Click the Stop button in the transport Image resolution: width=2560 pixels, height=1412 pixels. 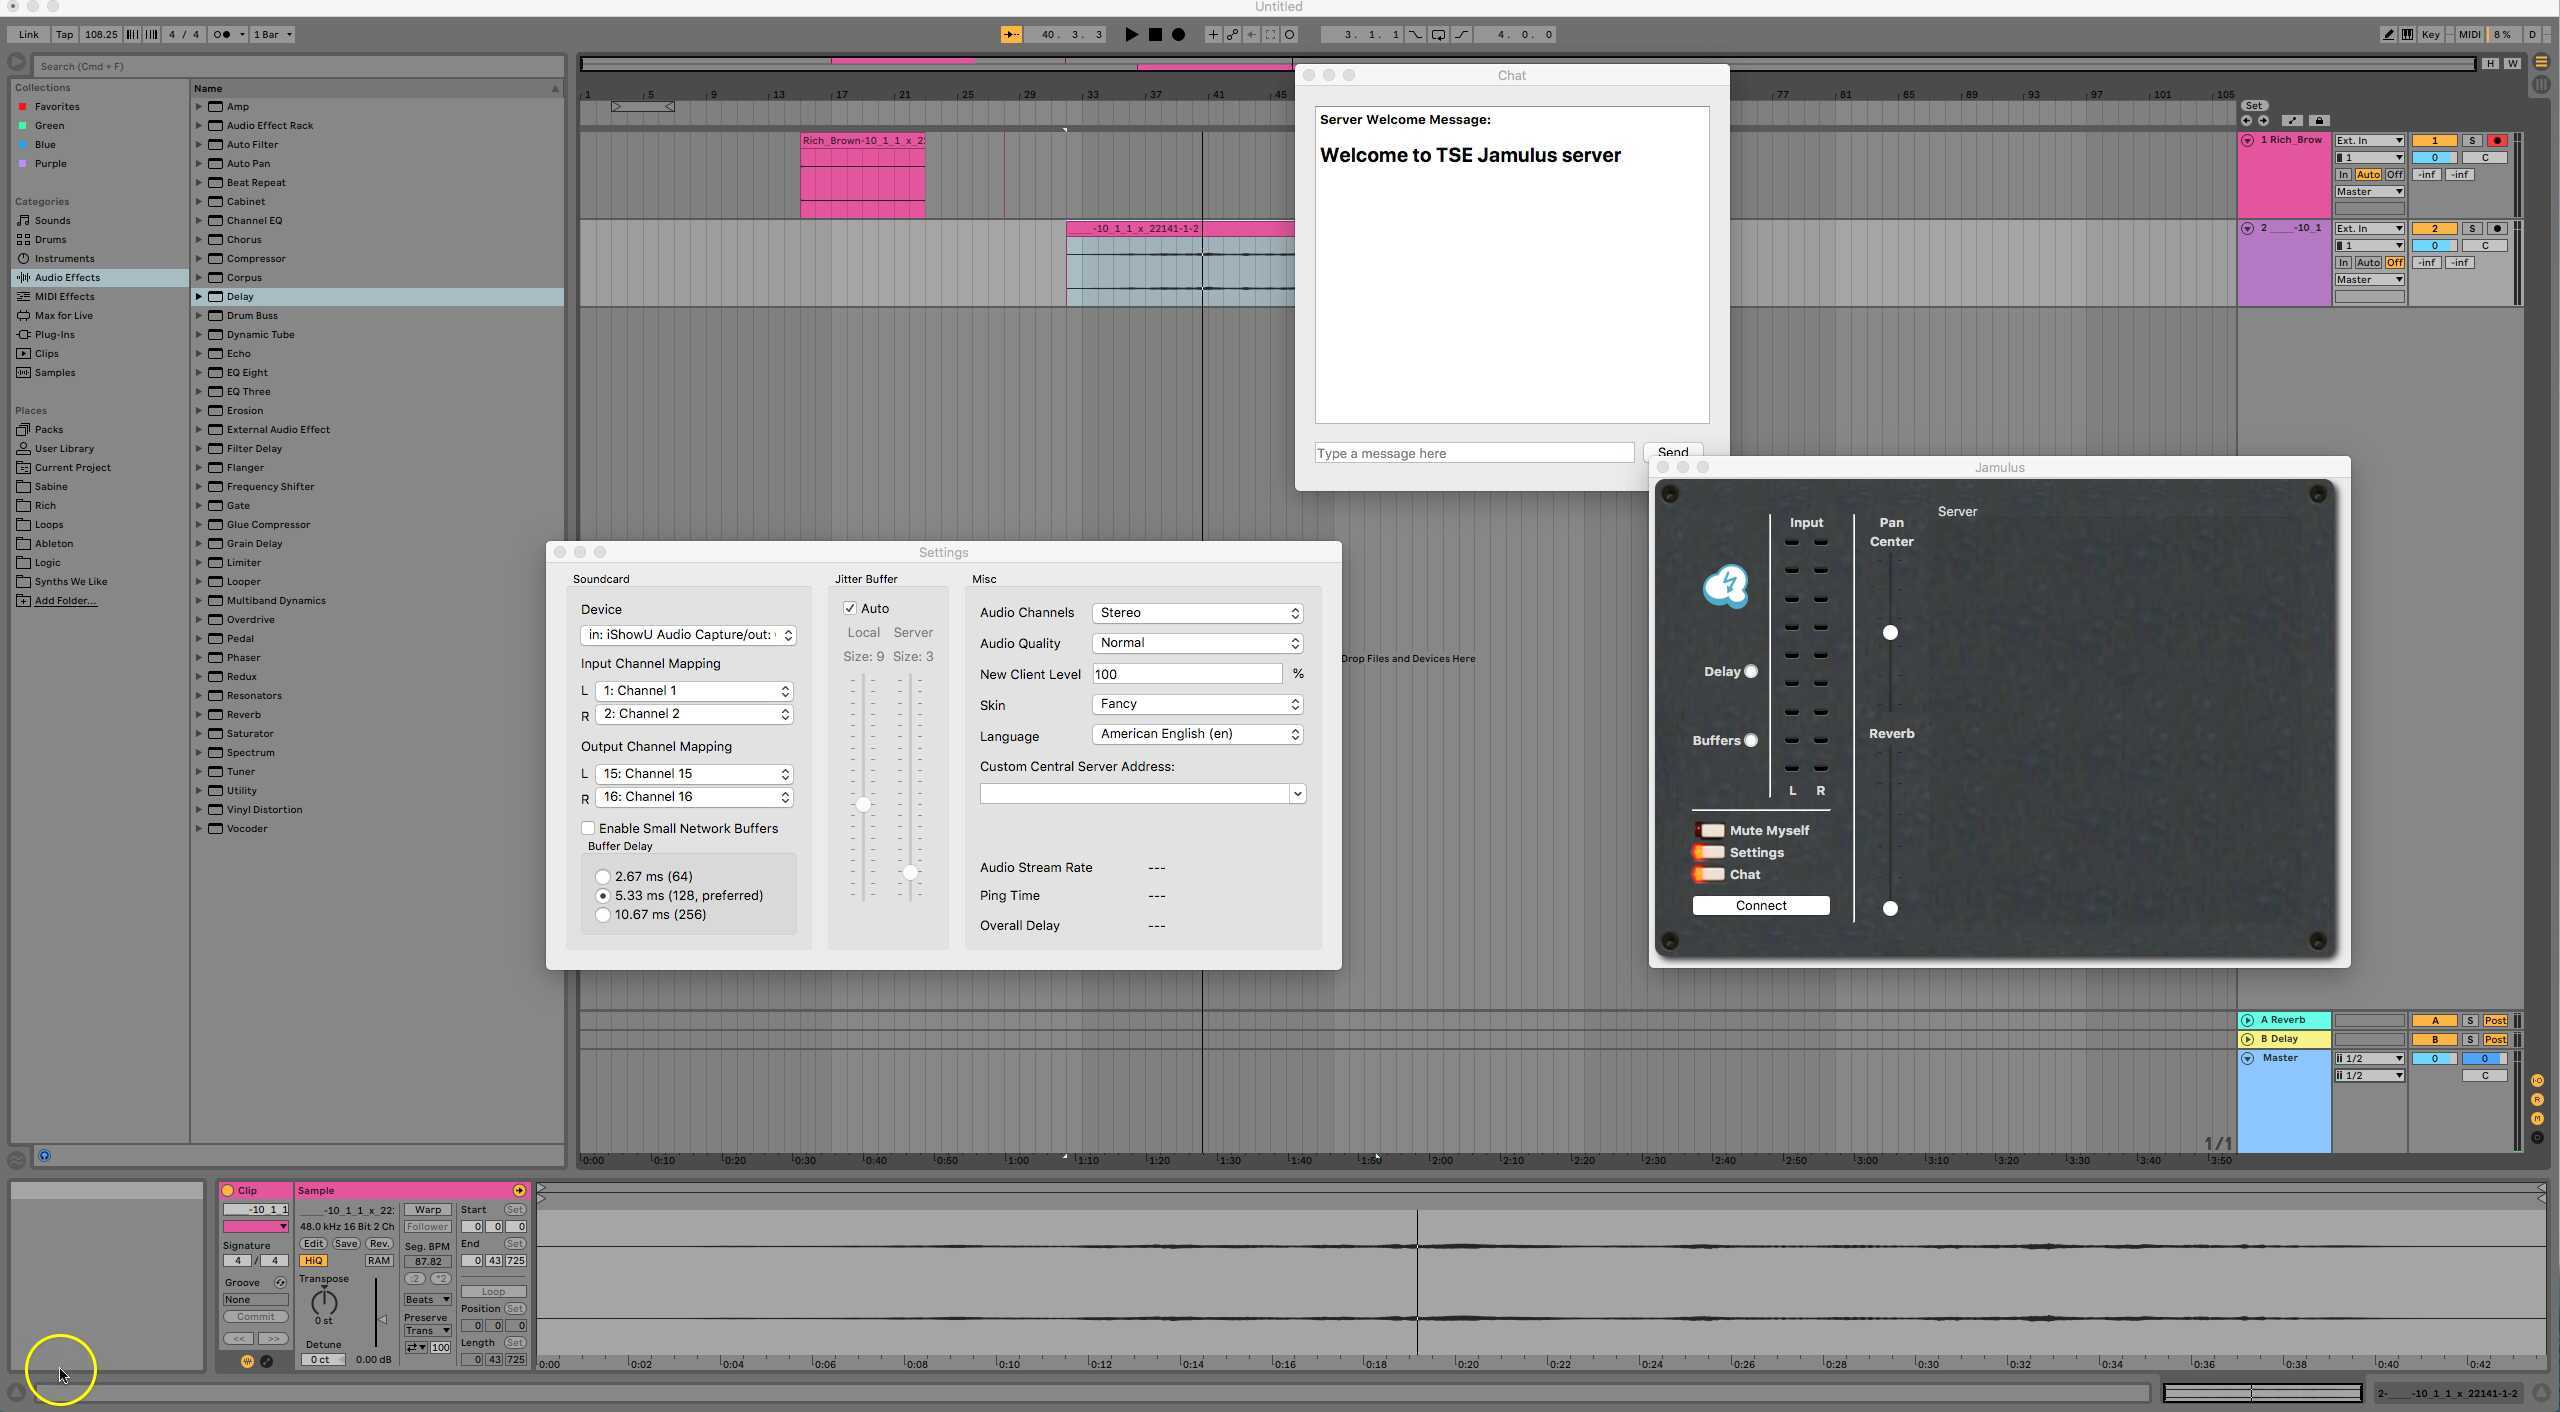(x=1155, y=34)
